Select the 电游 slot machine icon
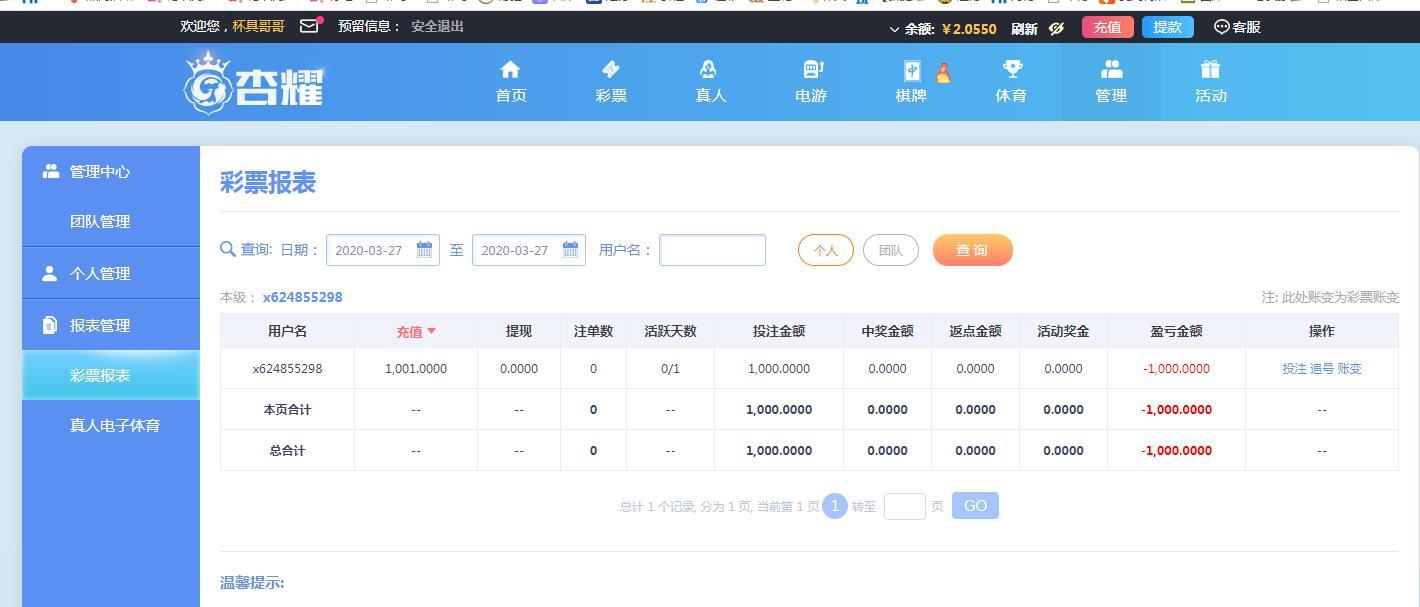The image size is (1420, 607). click(813, 69)
